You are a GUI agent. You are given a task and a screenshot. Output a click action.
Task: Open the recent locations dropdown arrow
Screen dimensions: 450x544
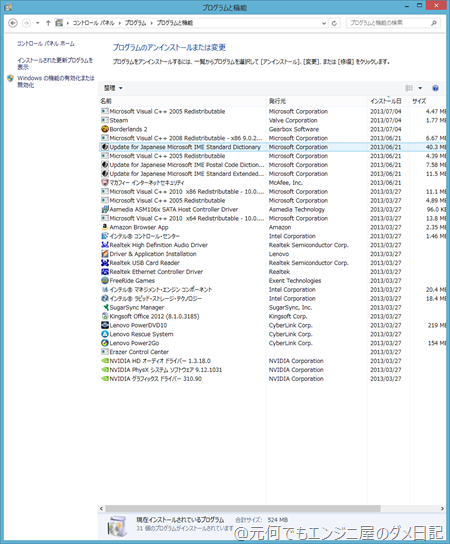37,23
